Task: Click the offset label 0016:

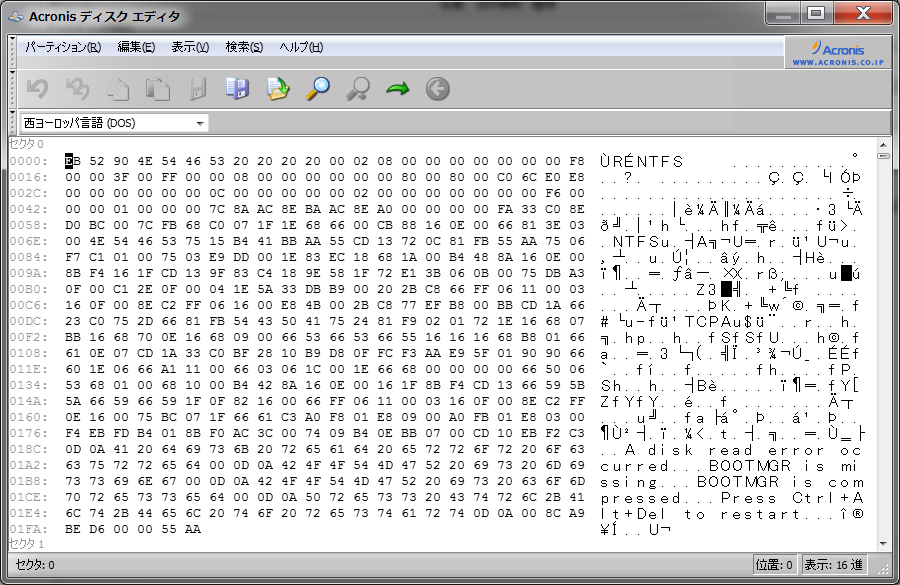Action: pos(29,177)
